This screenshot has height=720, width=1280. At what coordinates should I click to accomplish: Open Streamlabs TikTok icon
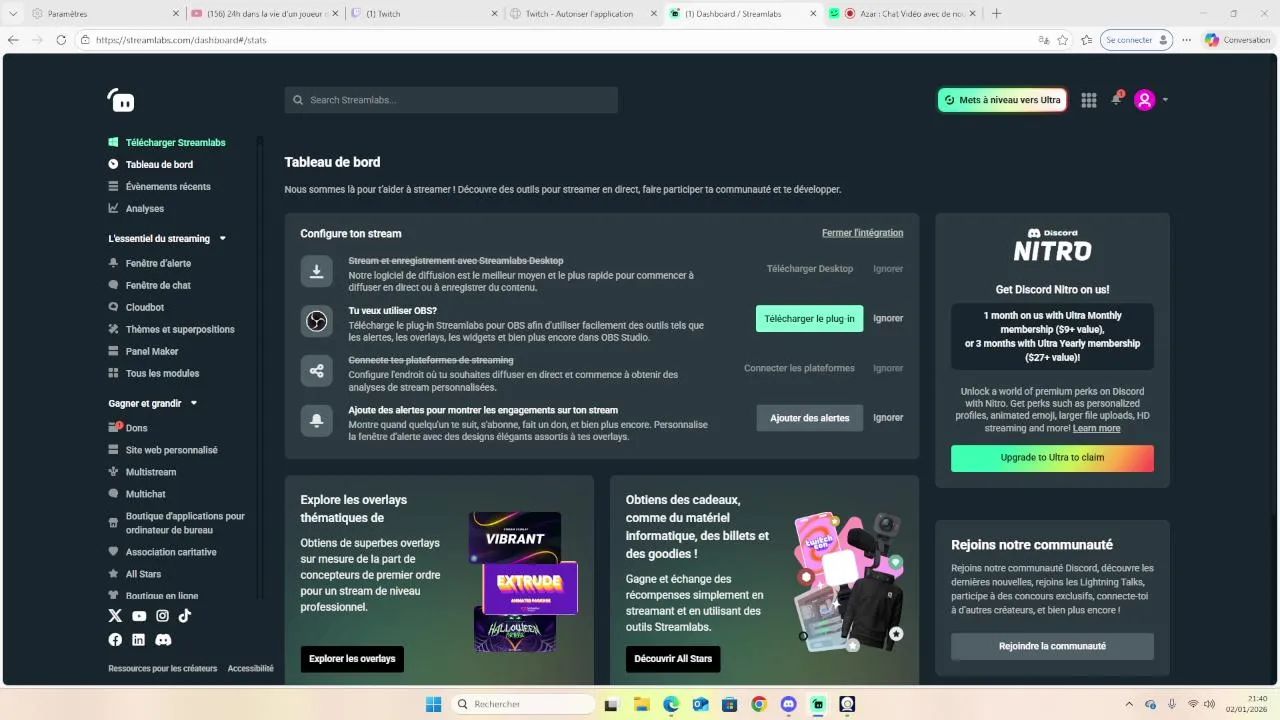point(186,616)
